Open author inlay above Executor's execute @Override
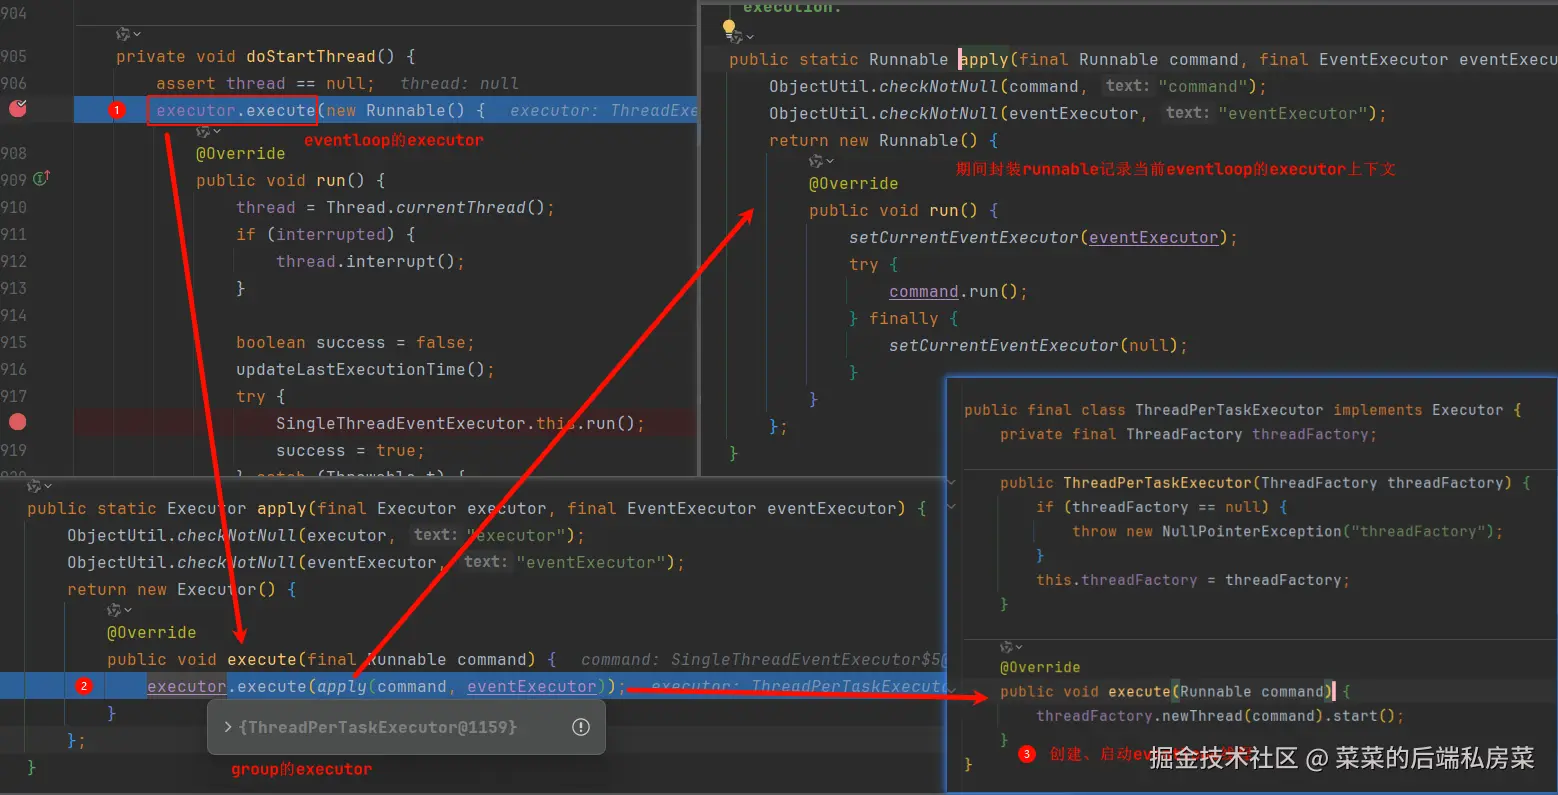The width and height of the screenshot is (1558, 795). click(120, 609)
